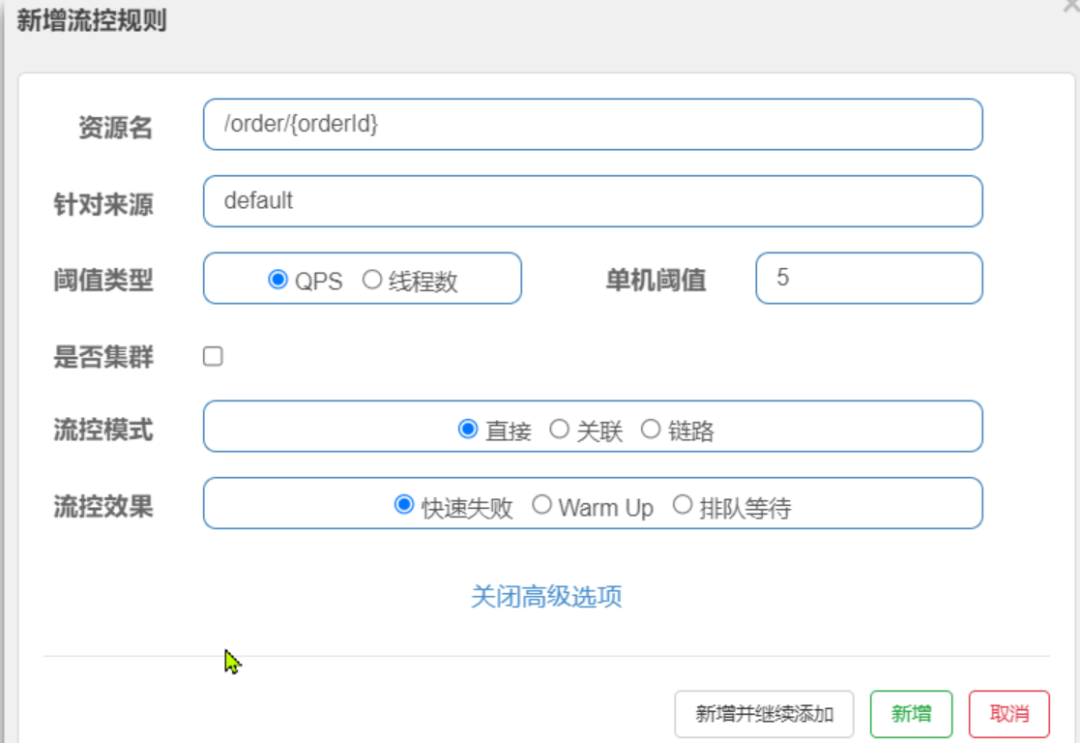Select 关联 flow control mode
Viewport: 1080px width, 743px height.
pyautogui.click(x=559, y=429)
